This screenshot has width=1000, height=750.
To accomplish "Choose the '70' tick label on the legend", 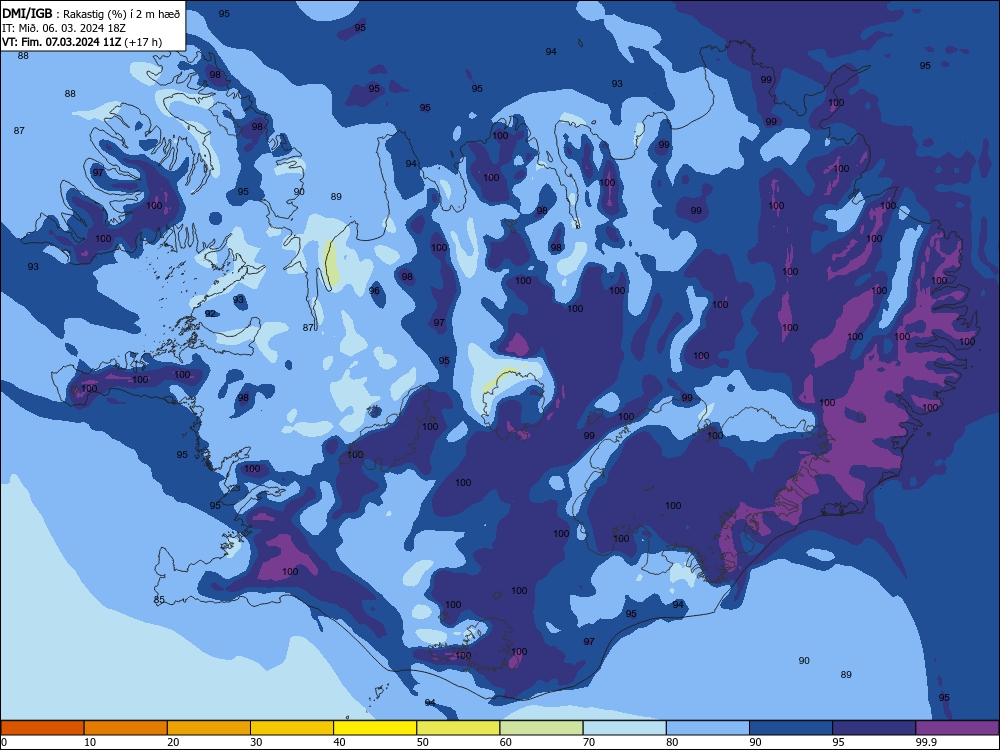I will click(589, 742).
